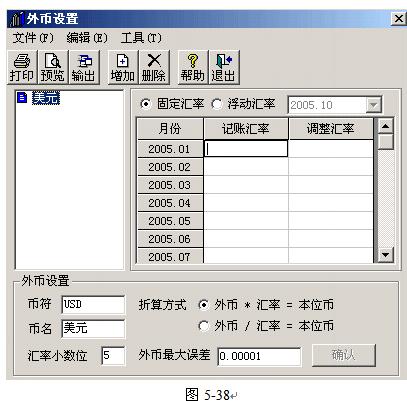The width and height of the screenshot is (407, 401).
Task: Click the 确认 button
Action: coord(344,355)
